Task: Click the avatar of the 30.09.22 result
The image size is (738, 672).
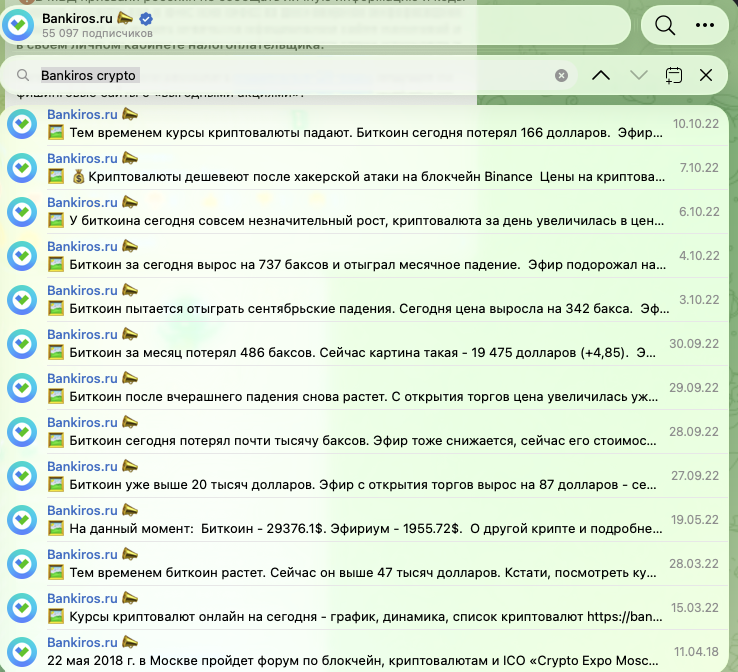Action: [22, 344]
